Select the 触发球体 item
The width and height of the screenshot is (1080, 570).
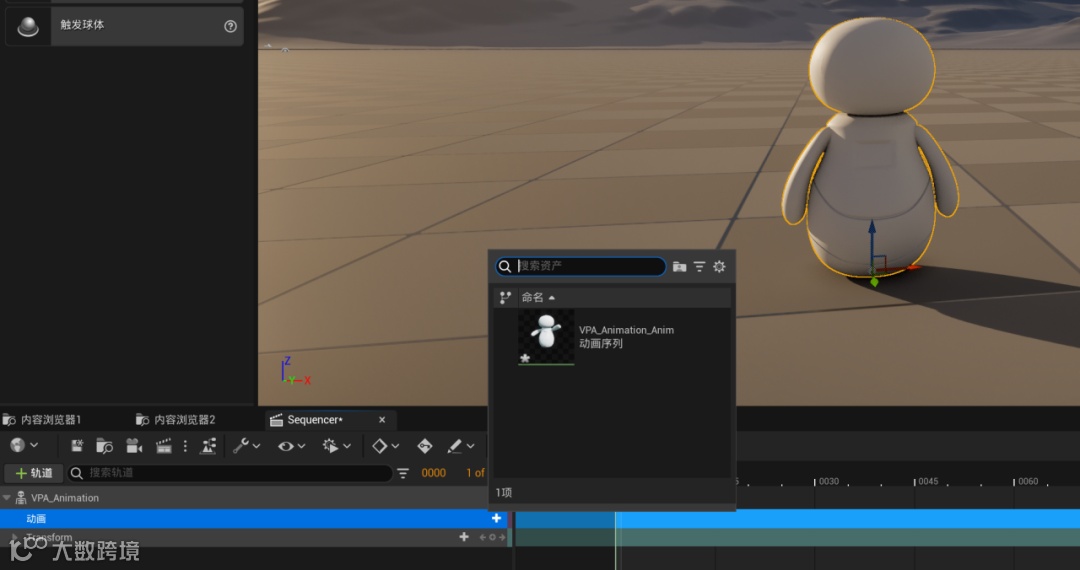coord(125,26)
